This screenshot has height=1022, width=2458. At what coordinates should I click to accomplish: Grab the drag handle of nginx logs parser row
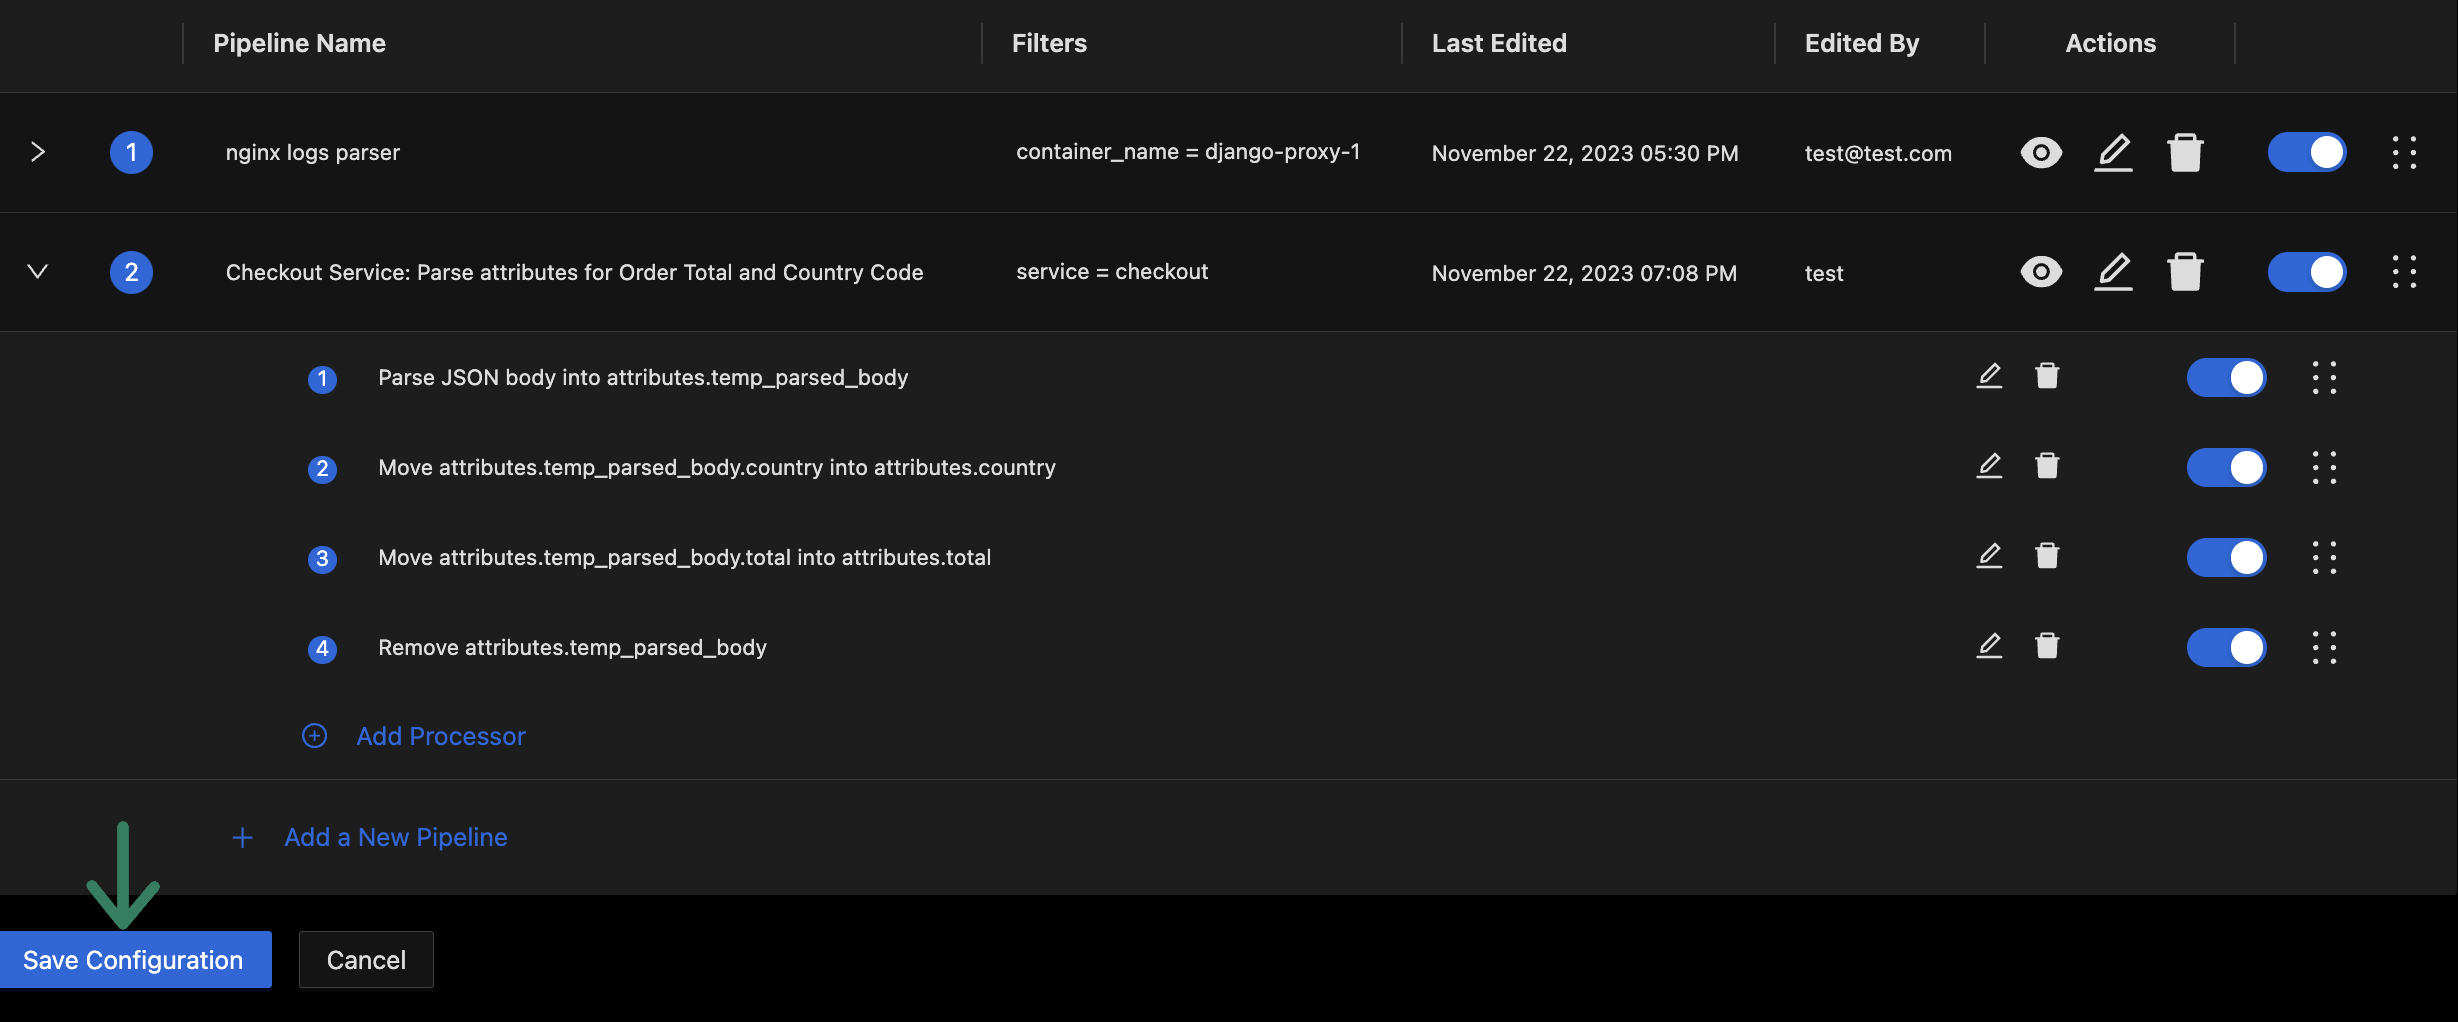tap(2404, 153)
